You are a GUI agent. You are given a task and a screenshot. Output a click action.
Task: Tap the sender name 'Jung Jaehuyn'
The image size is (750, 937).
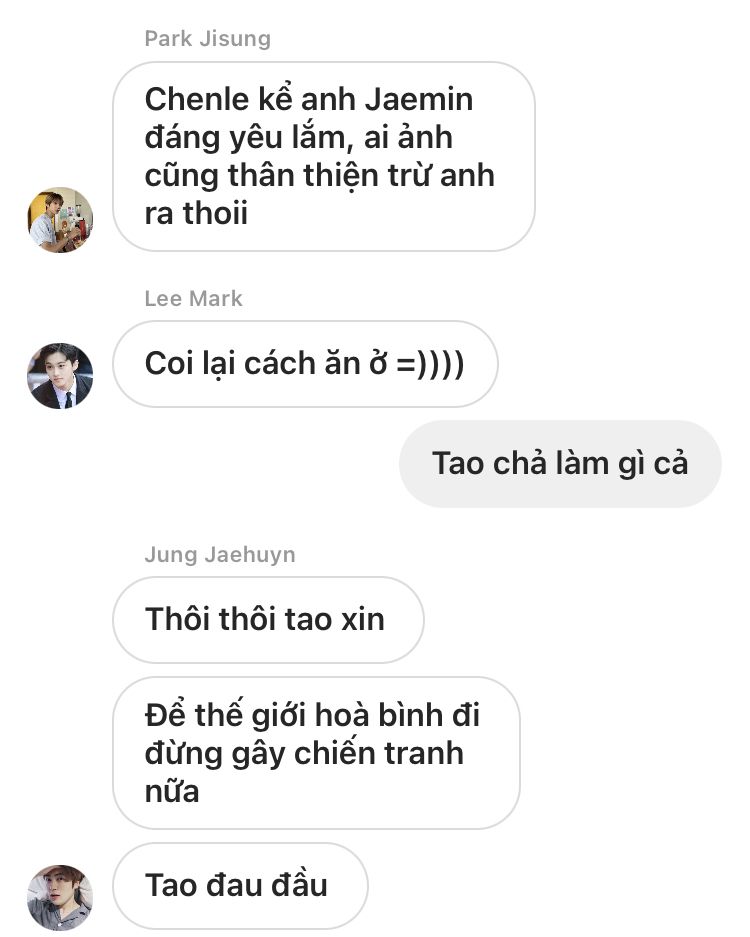click(x=220, y=555)
